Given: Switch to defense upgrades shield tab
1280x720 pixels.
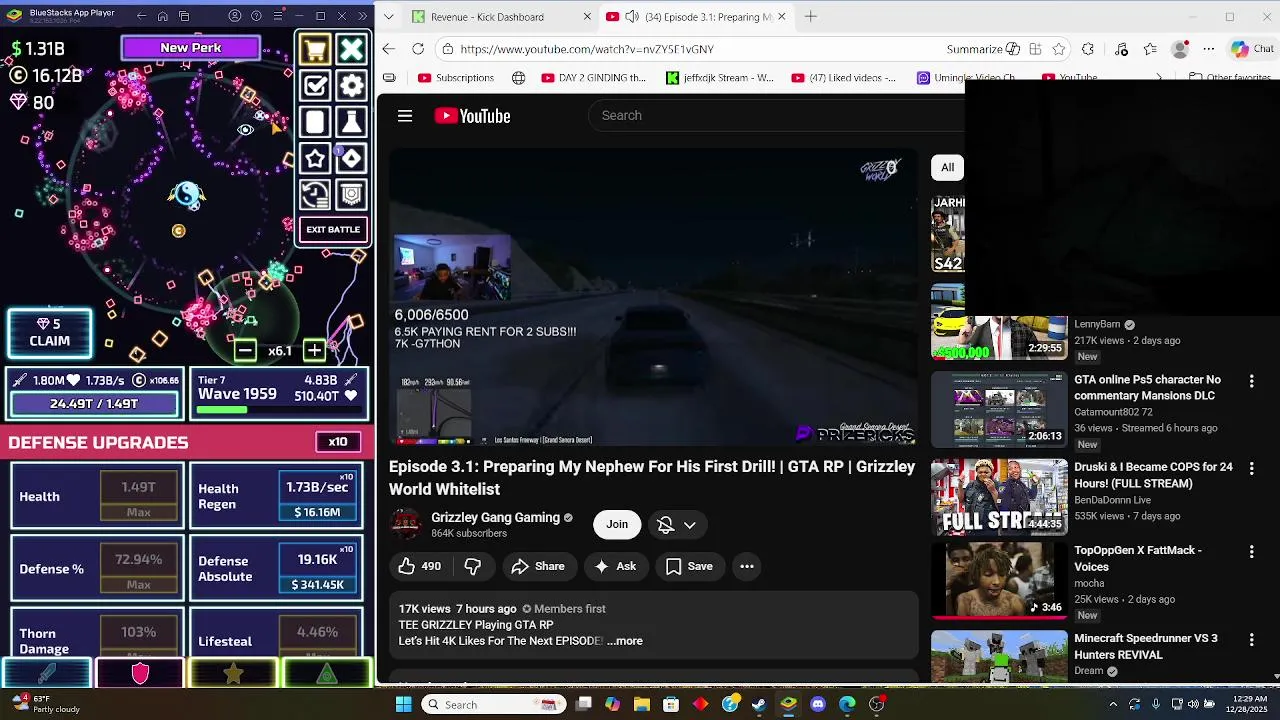Looking at the screenshot, I should point(140,674).
